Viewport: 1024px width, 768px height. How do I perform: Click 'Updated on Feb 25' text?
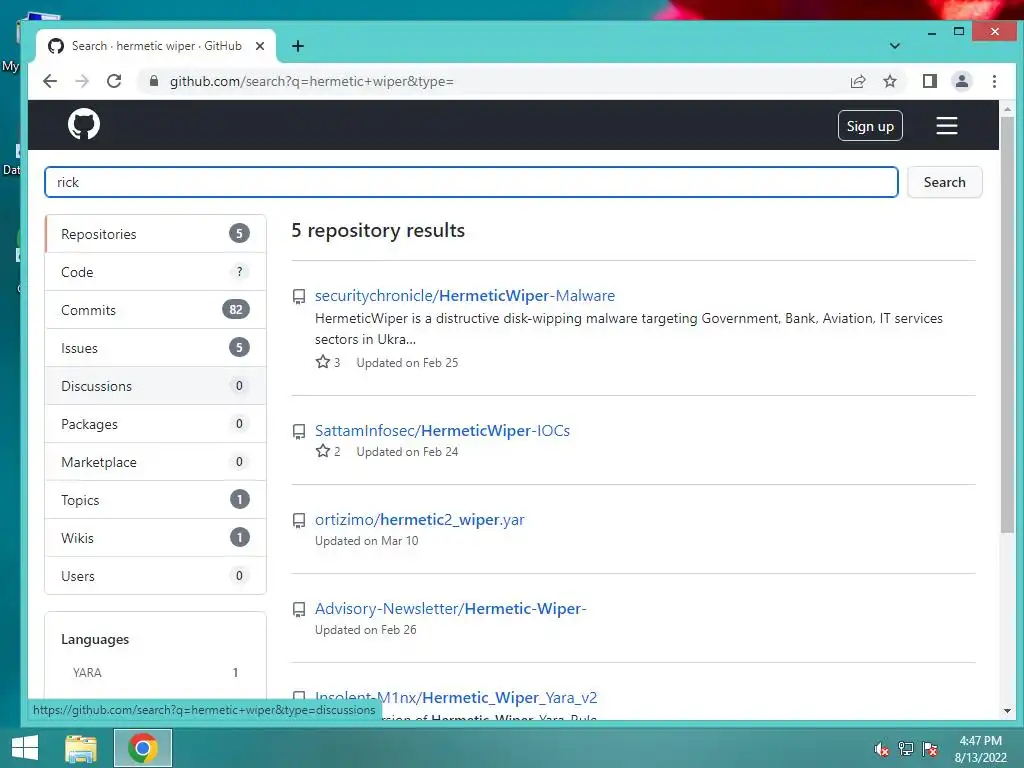(407, 362)
